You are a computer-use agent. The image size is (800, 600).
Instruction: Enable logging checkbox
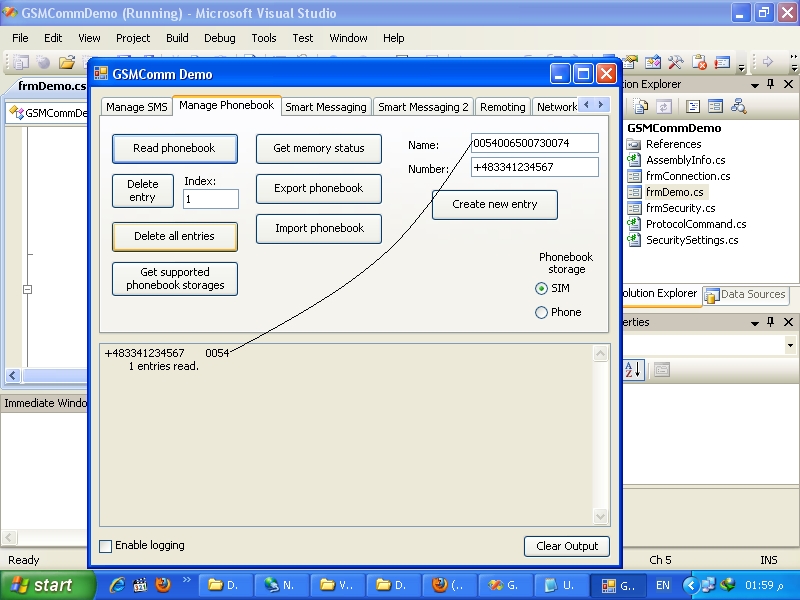pos(106,546)
